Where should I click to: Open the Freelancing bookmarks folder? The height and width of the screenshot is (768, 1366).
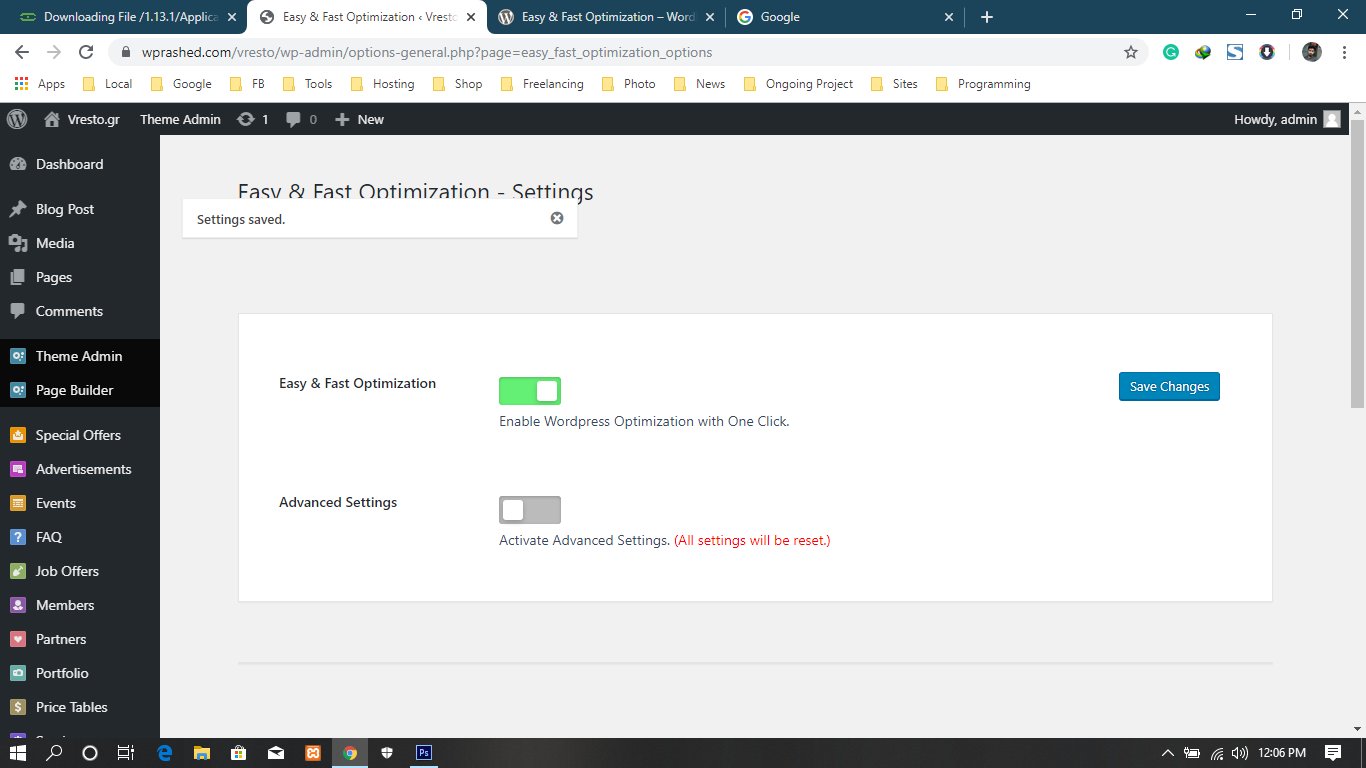[x=540, y=84]
